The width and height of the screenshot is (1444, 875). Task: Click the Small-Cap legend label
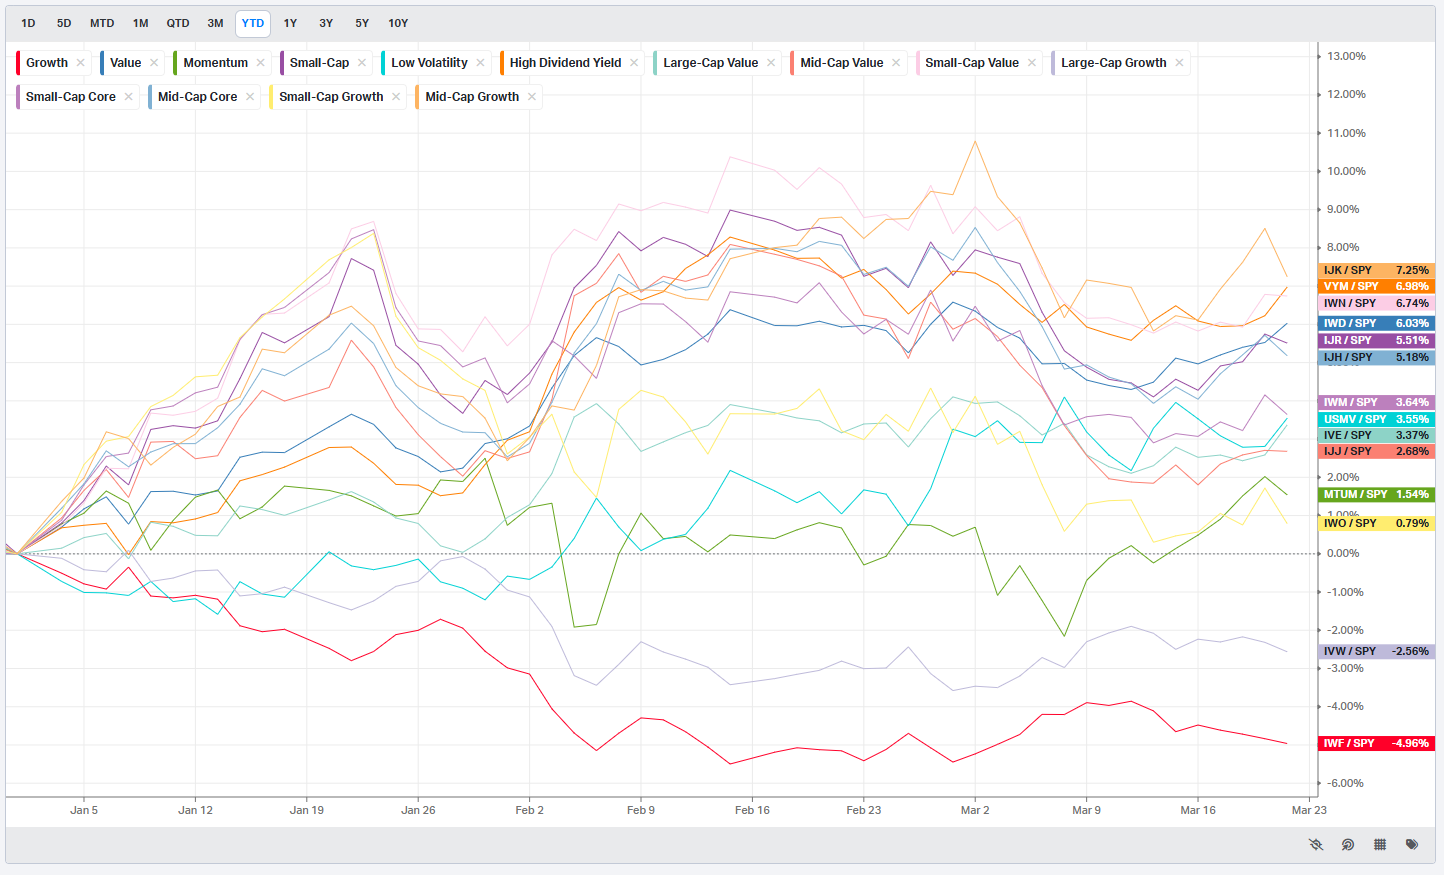319,63
